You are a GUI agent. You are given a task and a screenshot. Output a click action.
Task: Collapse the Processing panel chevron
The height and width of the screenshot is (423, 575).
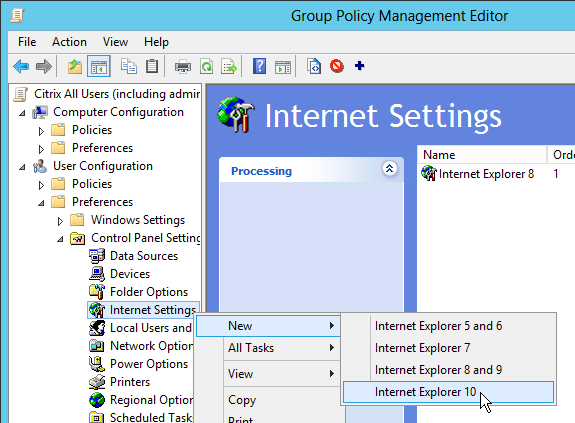[389, 169]
